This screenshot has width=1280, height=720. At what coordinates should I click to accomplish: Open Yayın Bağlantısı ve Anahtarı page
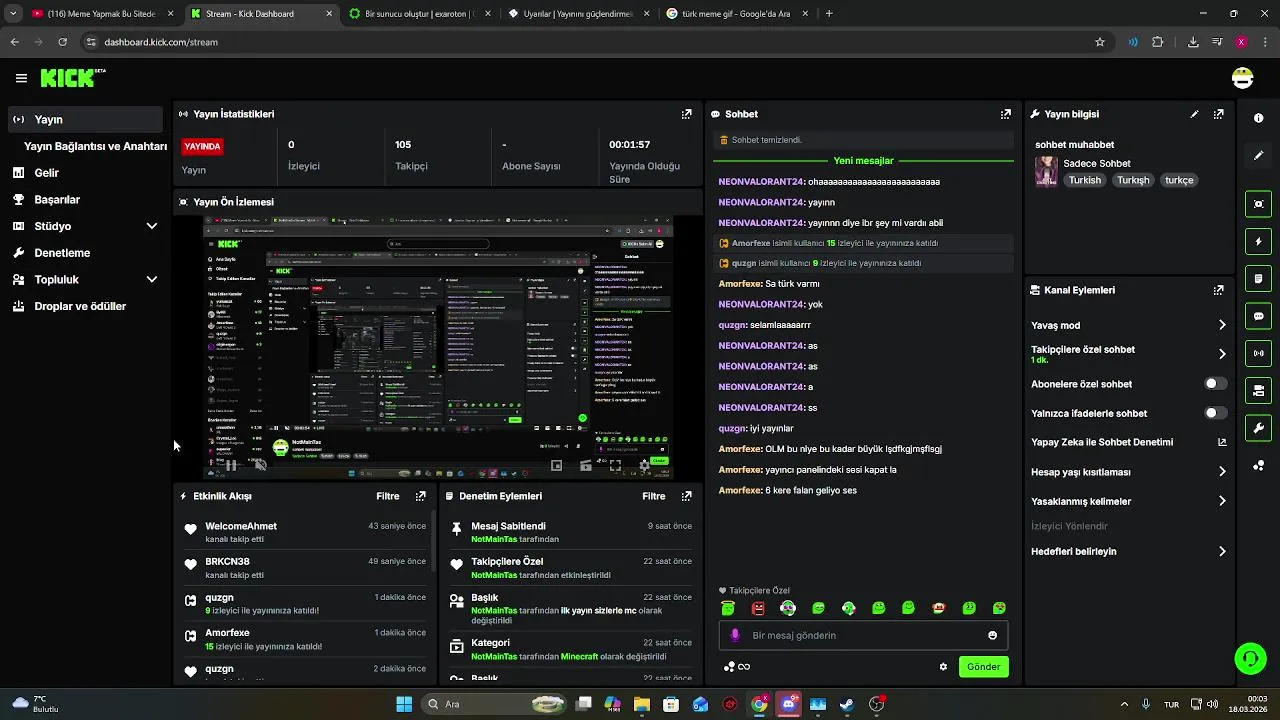point(95,146)
